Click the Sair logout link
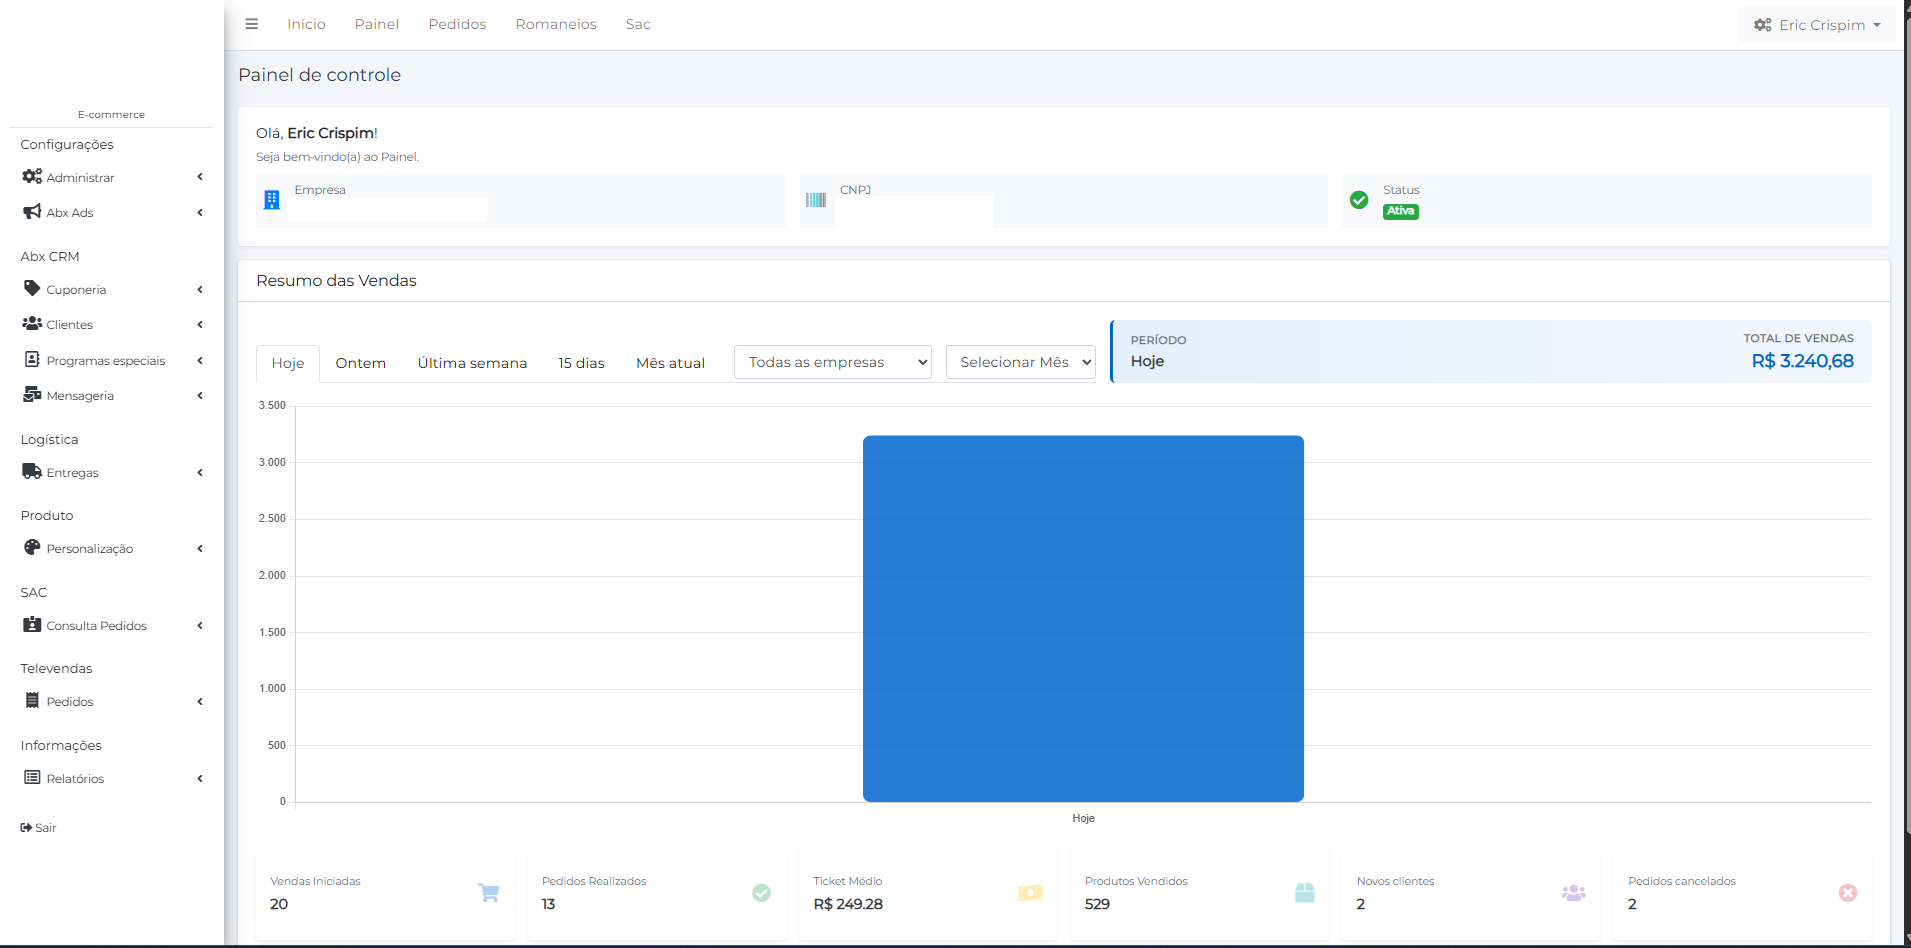1911x948 pixels. tap(39, 828)
